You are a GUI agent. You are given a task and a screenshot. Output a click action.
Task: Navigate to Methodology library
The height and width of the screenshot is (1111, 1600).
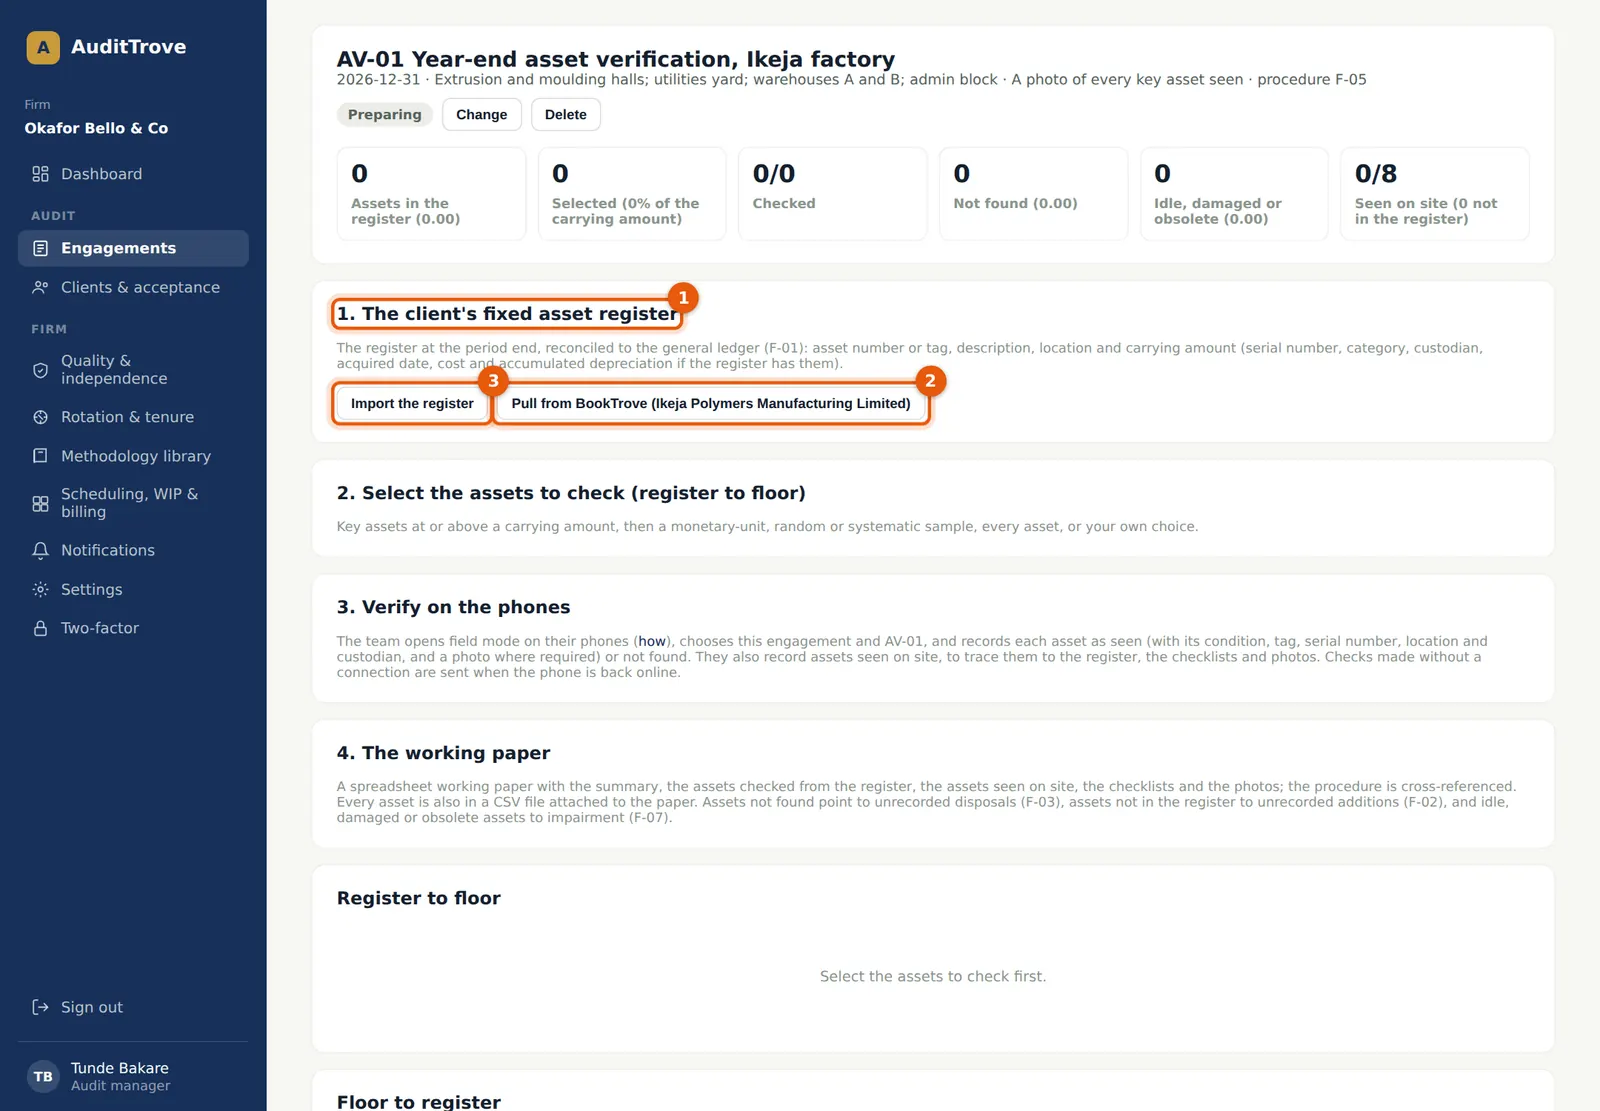(x=133, y=456)
